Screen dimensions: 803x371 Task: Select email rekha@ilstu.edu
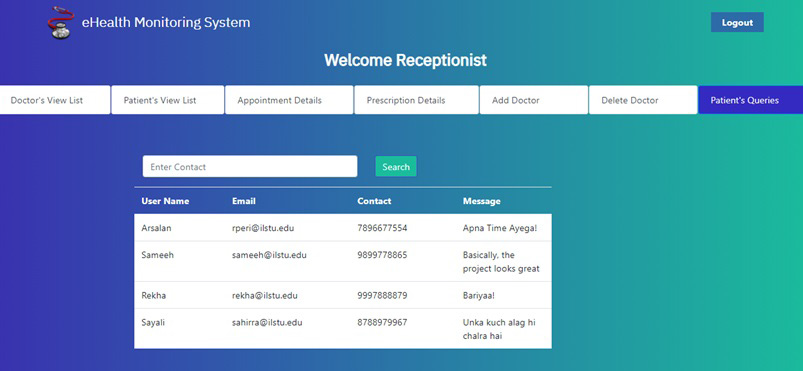pos(265,296)
